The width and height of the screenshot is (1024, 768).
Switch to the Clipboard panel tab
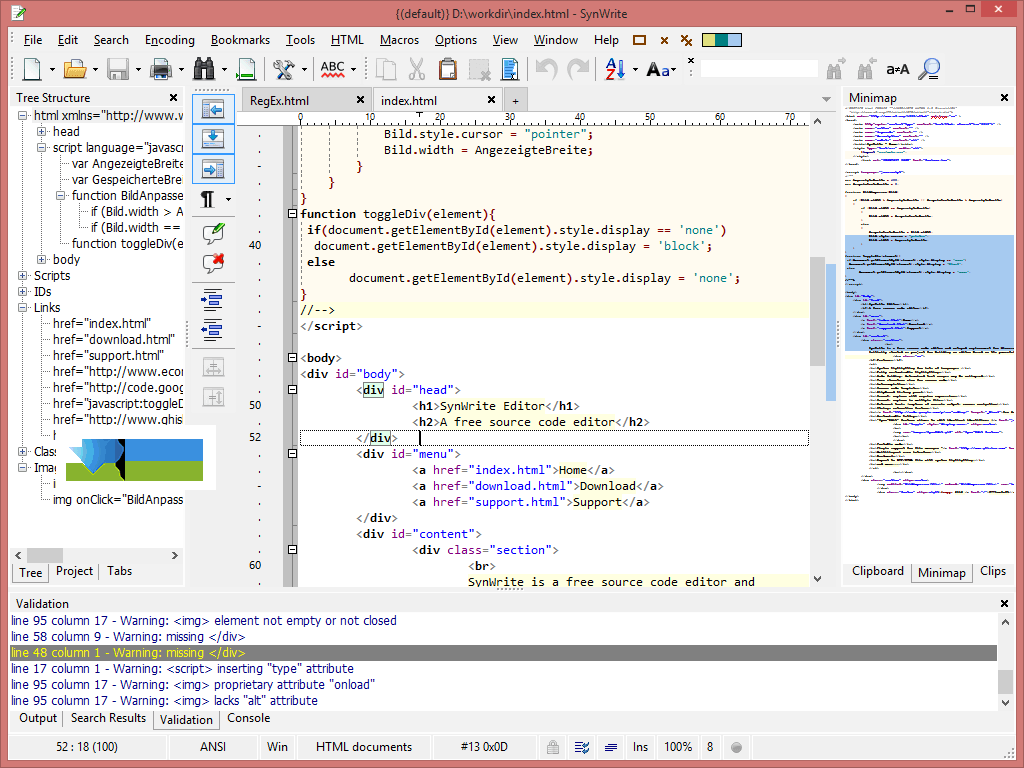[878, 571]
